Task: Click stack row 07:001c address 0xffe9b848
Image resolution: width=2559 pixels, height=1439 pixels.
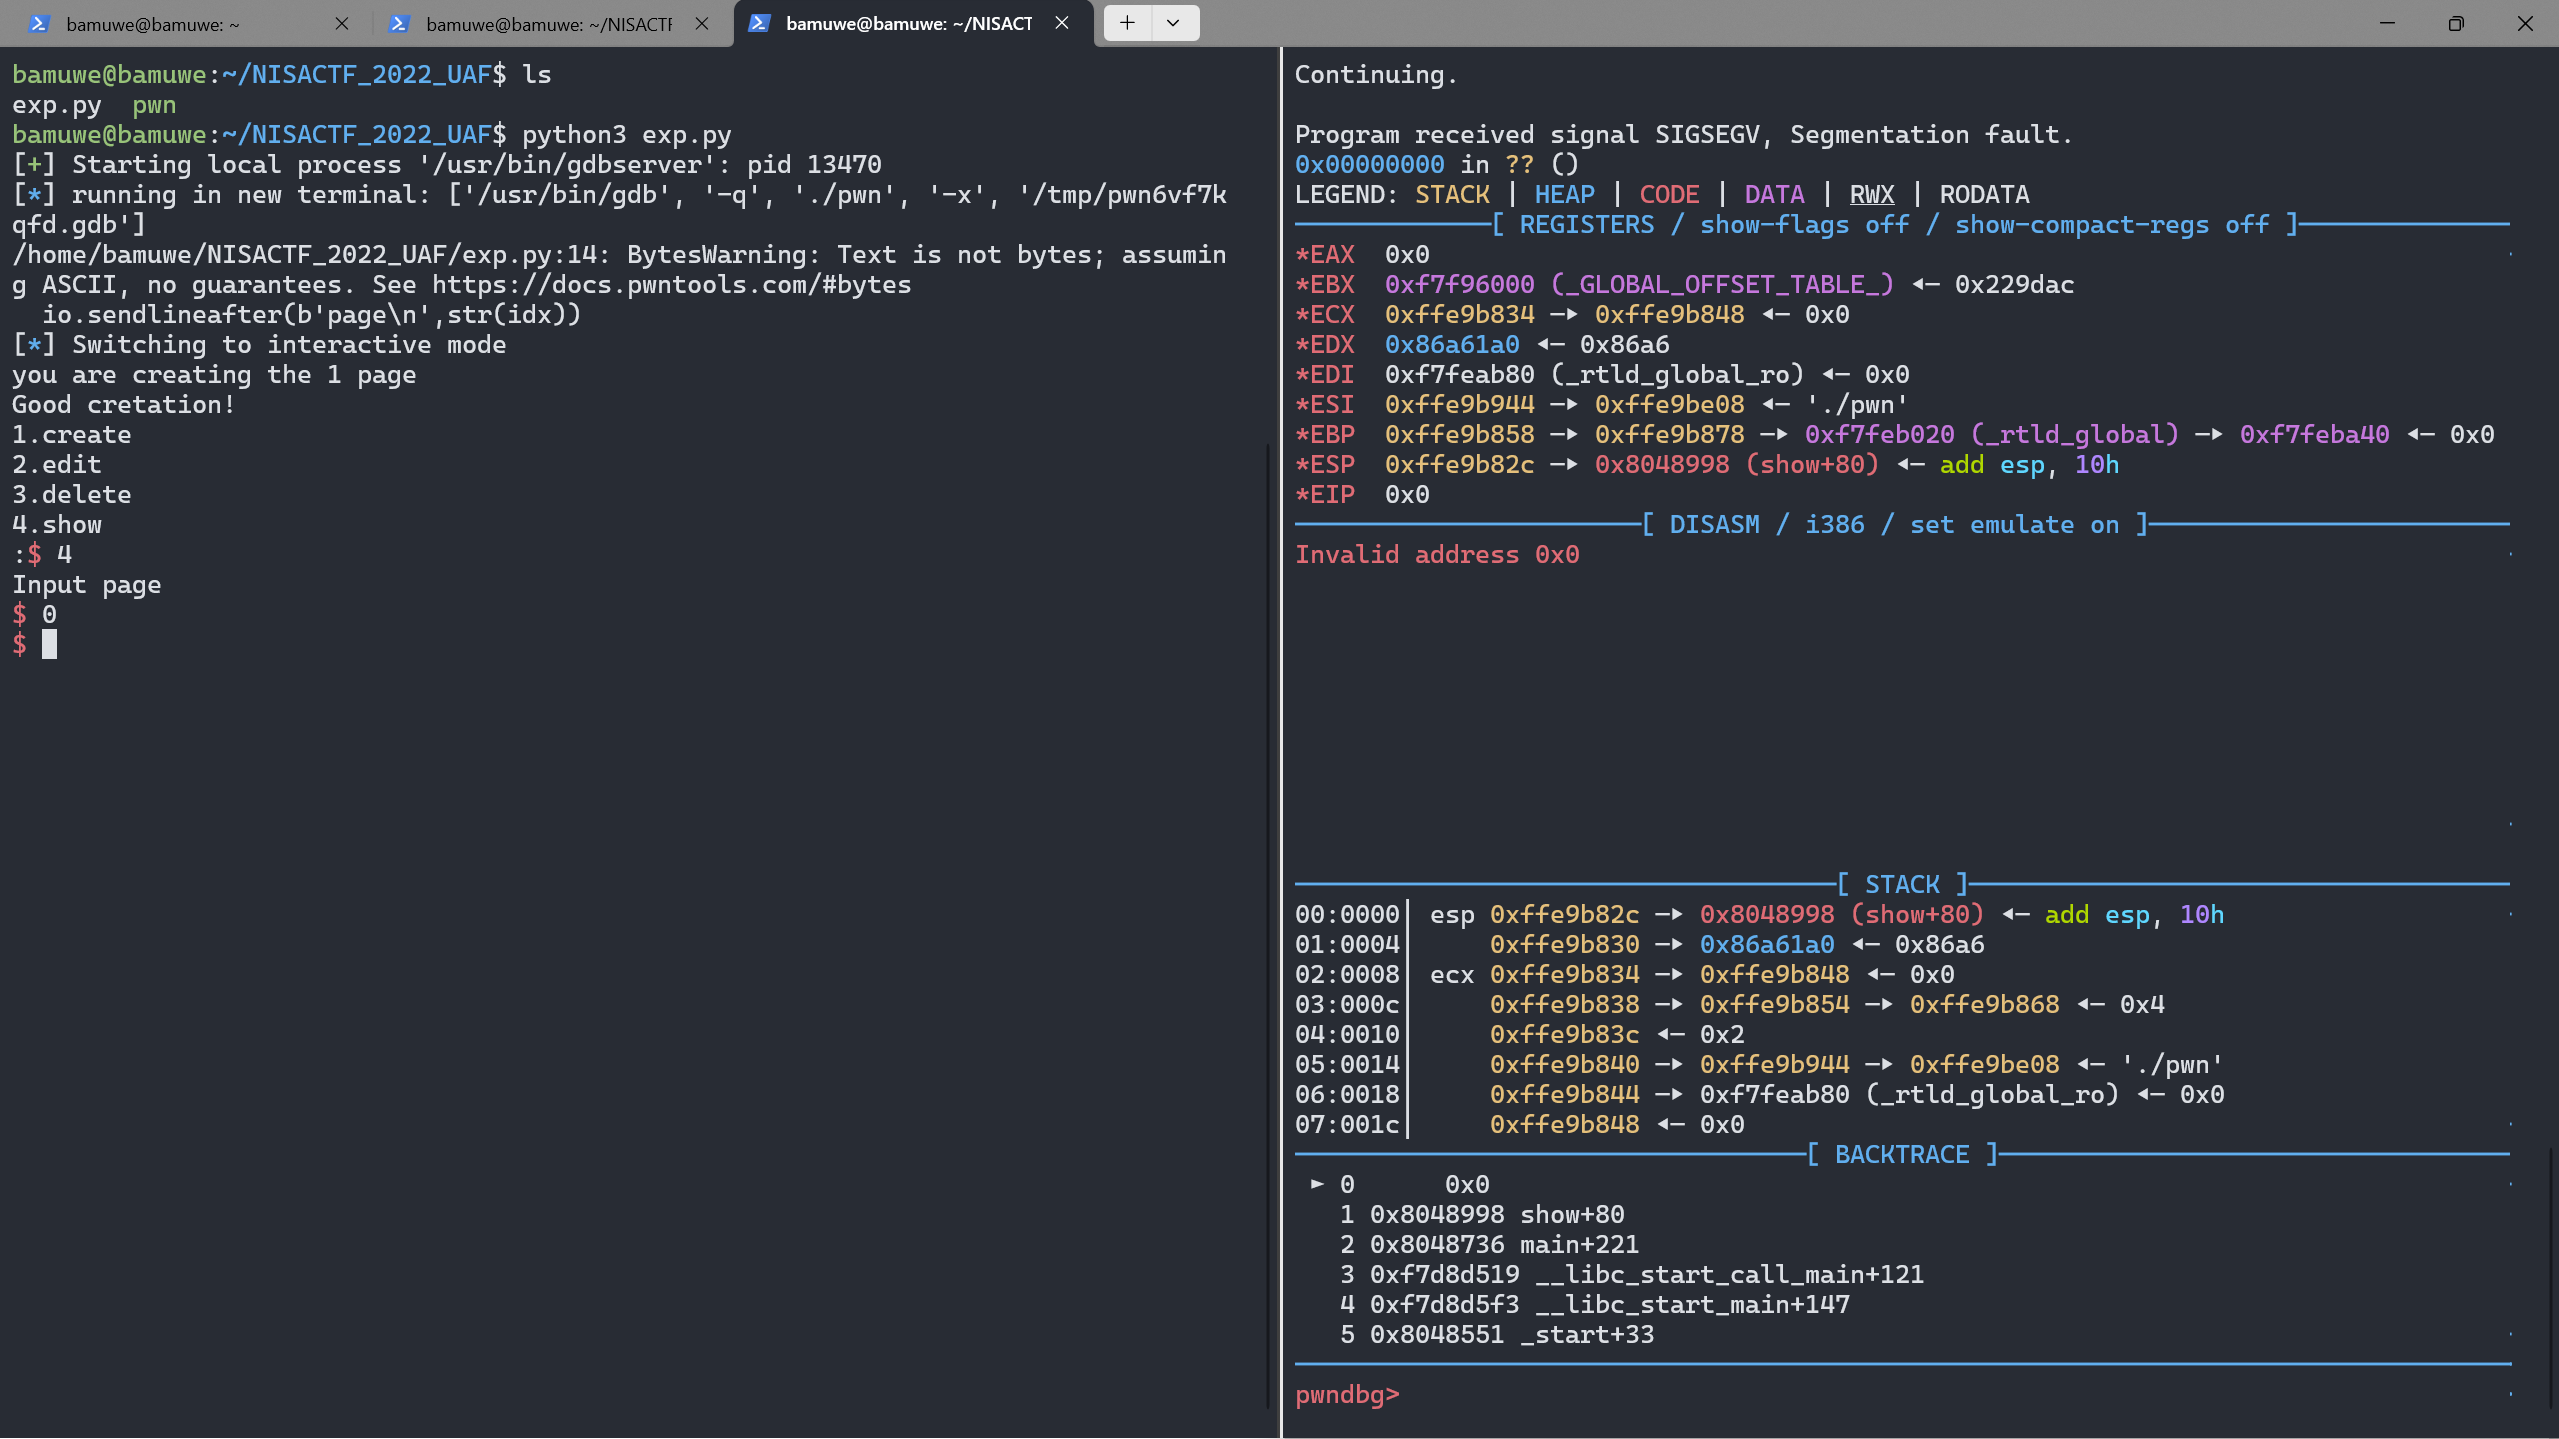Action: (x=1565, y=1125)
